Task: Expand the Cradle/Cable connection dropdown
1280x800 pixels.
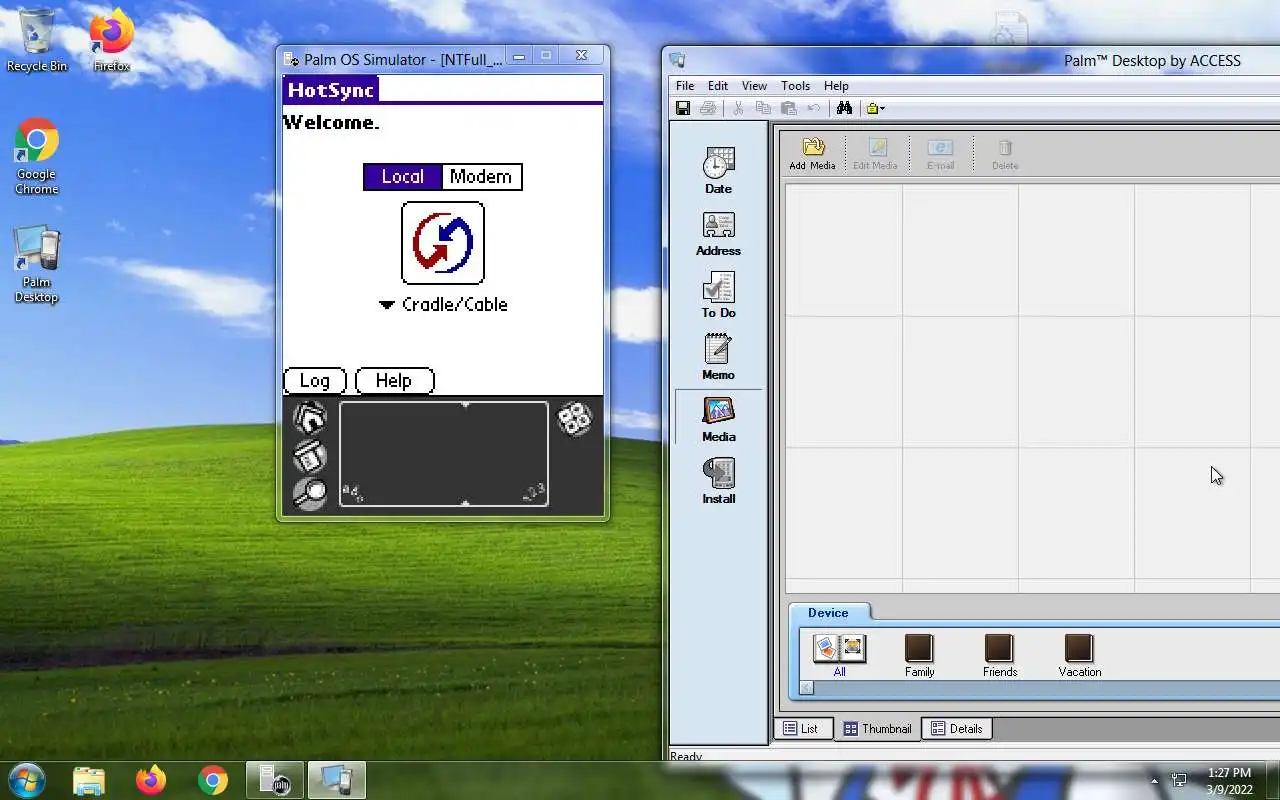Action: (443, 305)
